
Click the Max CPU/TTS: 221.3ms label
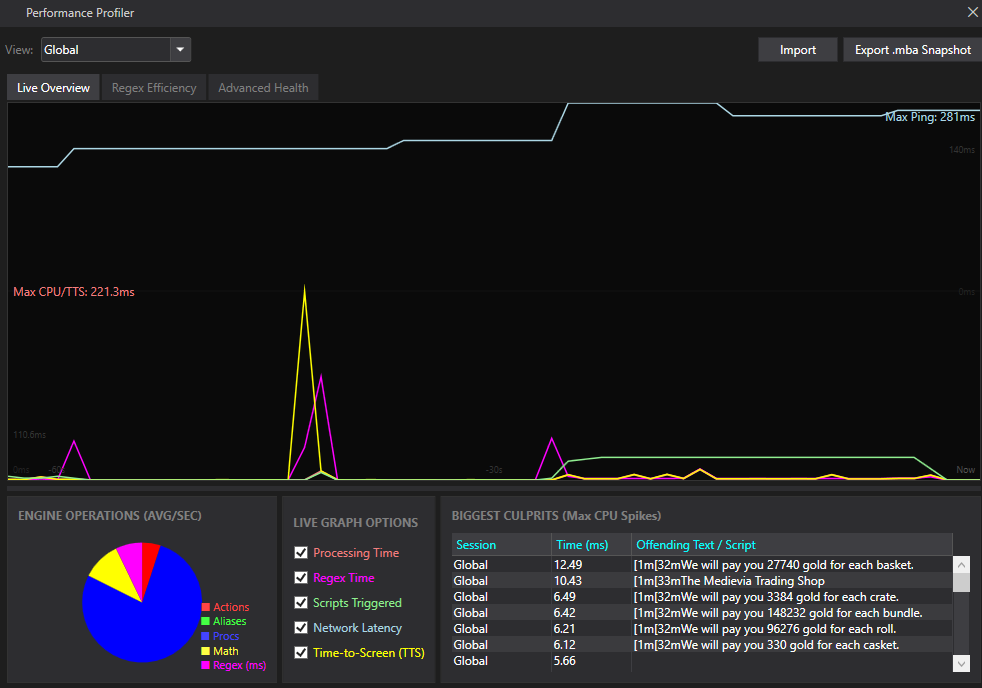[x=74, y=292]
